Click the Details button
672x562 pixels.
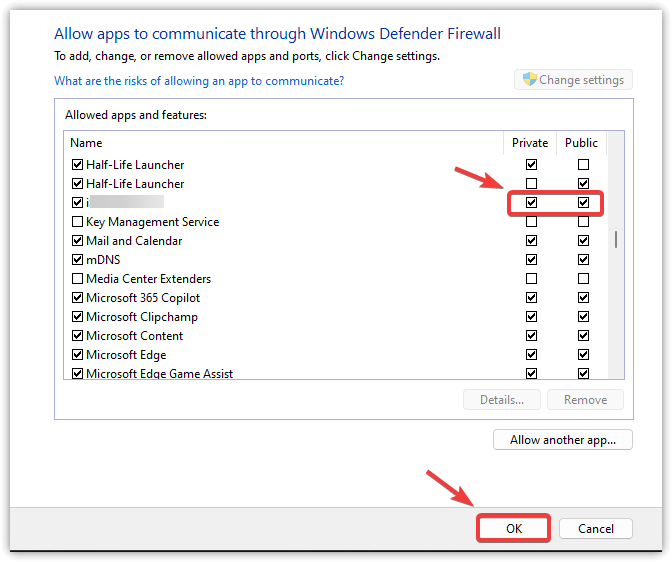(502, 400)
